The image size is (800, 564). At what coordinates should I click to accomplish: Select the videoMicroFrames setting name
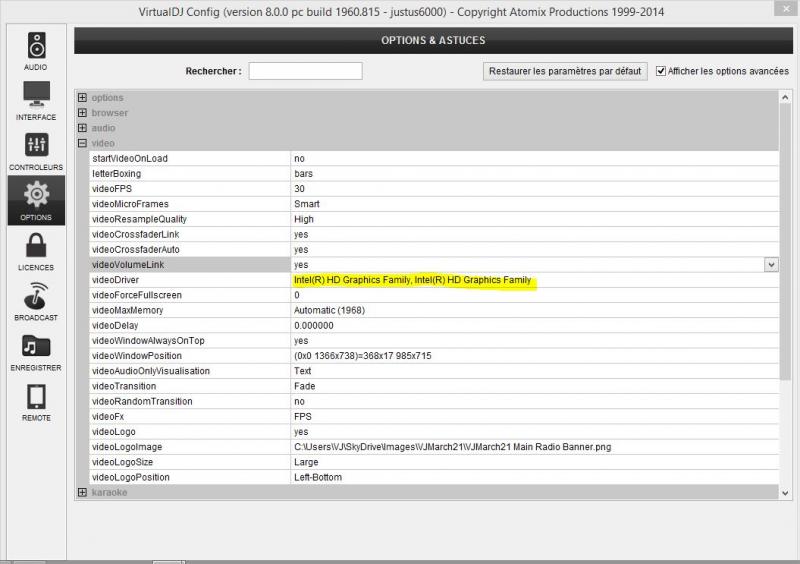pyautogui.click(x=130, y=204)
